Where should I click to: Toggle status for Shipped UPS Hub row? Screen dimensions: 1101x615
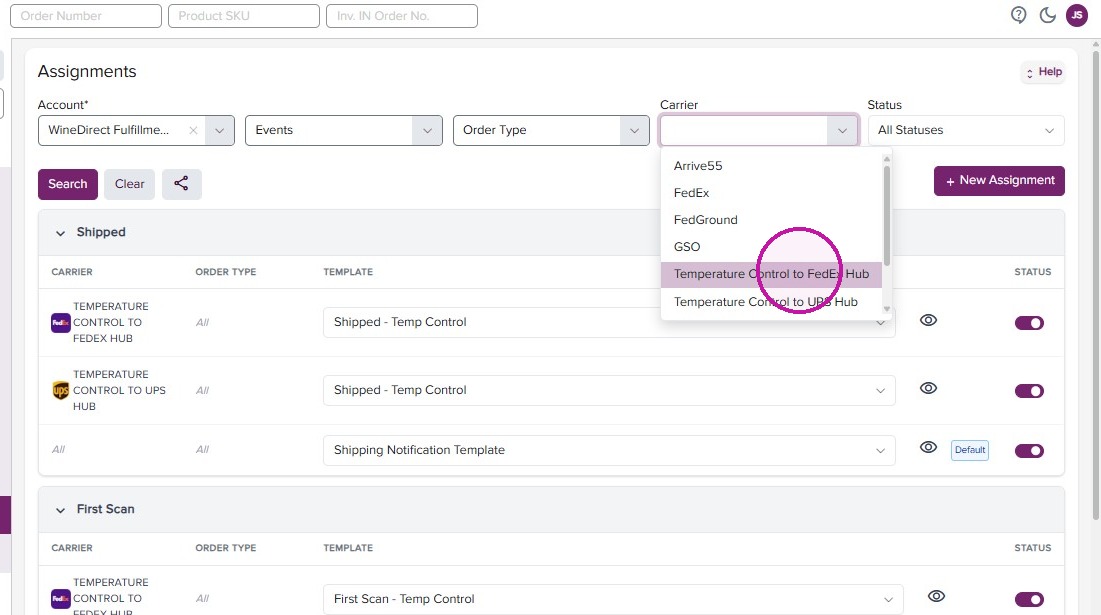[1029, 391]
